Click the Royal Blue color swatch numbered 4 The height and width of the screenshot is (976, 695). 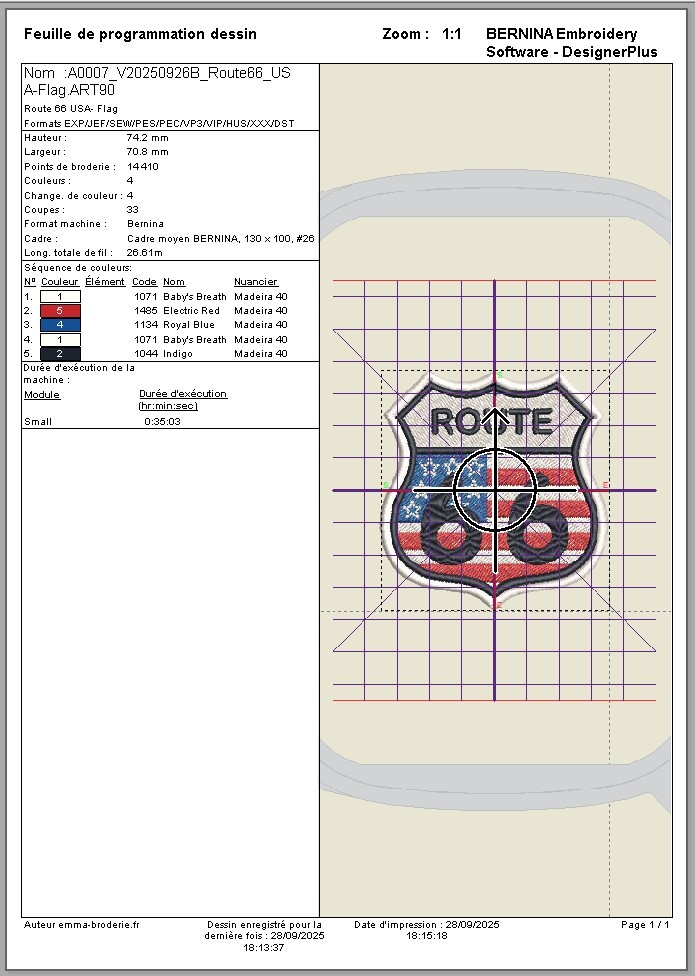pos(60,325)
